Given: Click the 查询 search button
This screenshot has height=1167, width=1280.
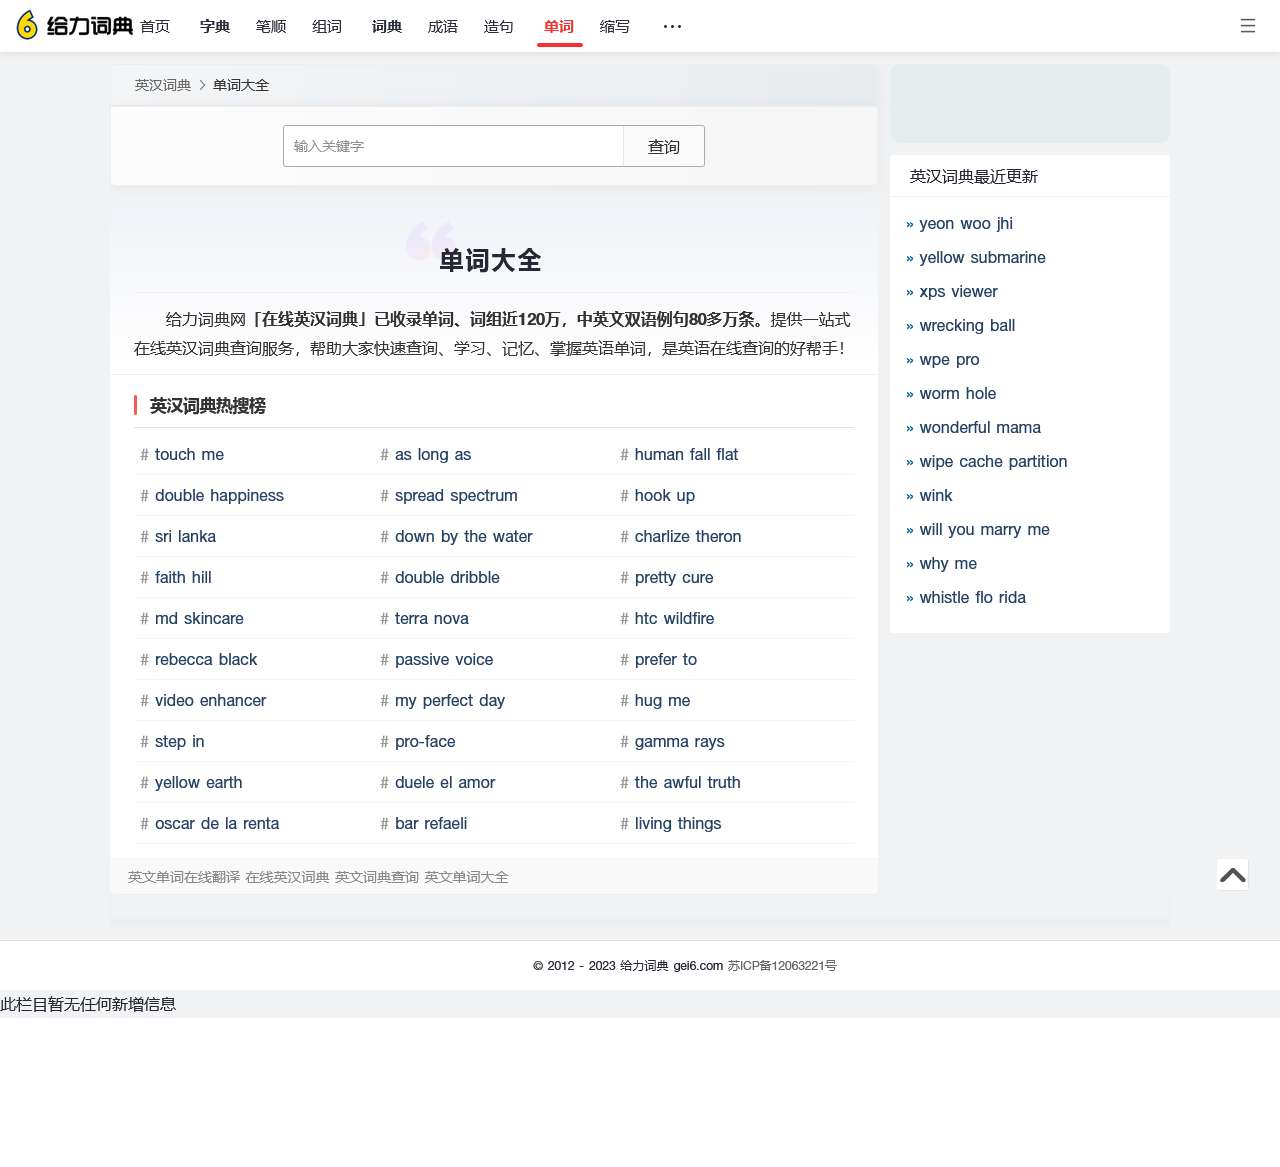Looking at the screenshot, I should pos(664,147).
